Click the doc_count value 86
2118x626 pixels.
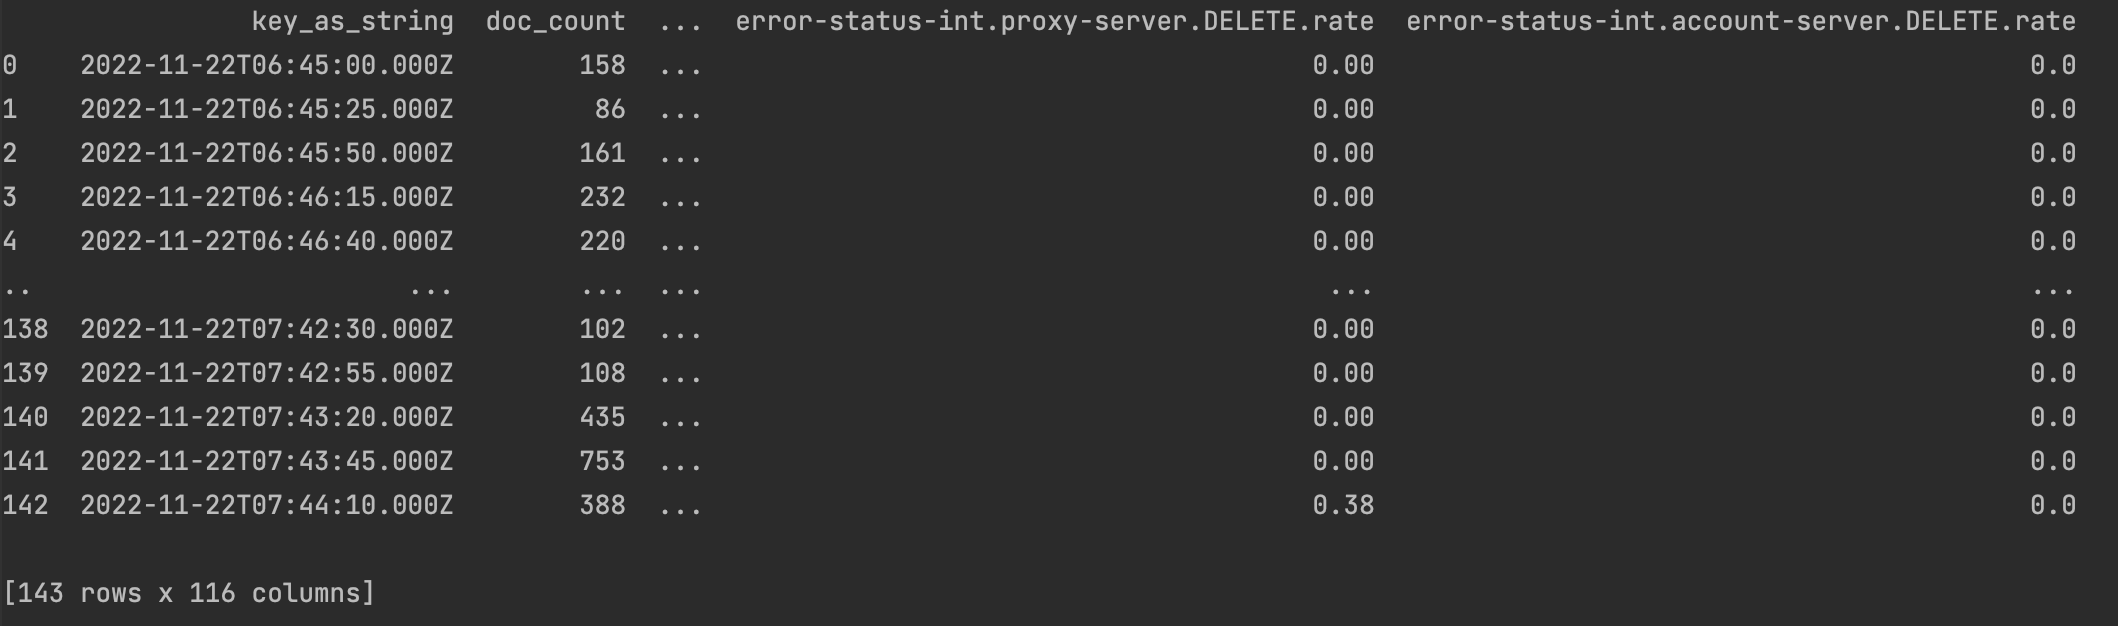609,109
